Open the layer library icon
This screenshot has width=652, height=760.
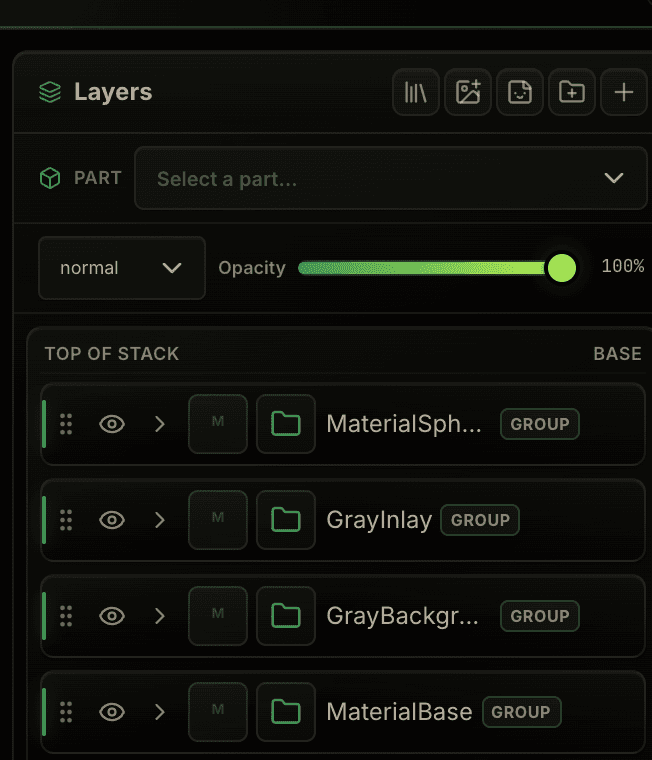click(x=415, y=92)
